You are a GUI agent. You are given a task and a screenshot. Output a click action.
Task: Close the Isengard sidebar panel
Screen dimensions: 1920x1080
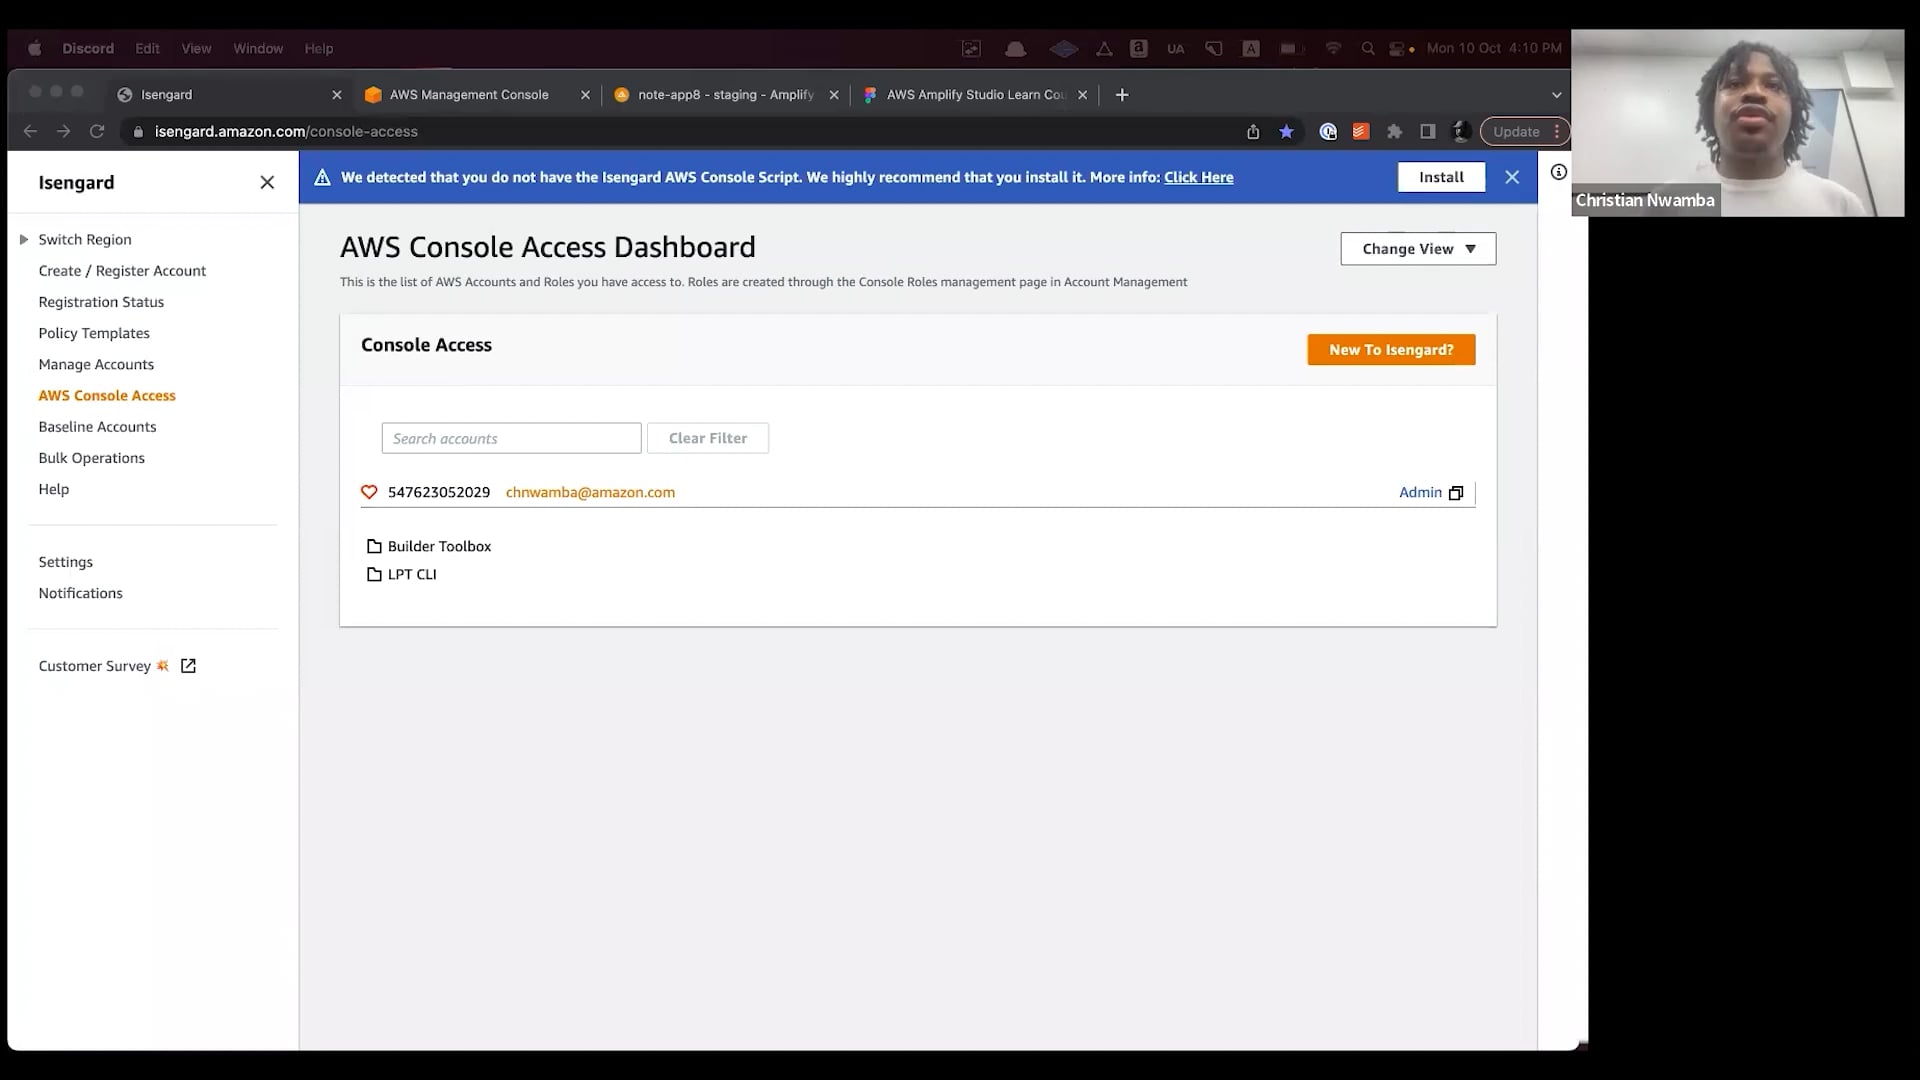267,182
